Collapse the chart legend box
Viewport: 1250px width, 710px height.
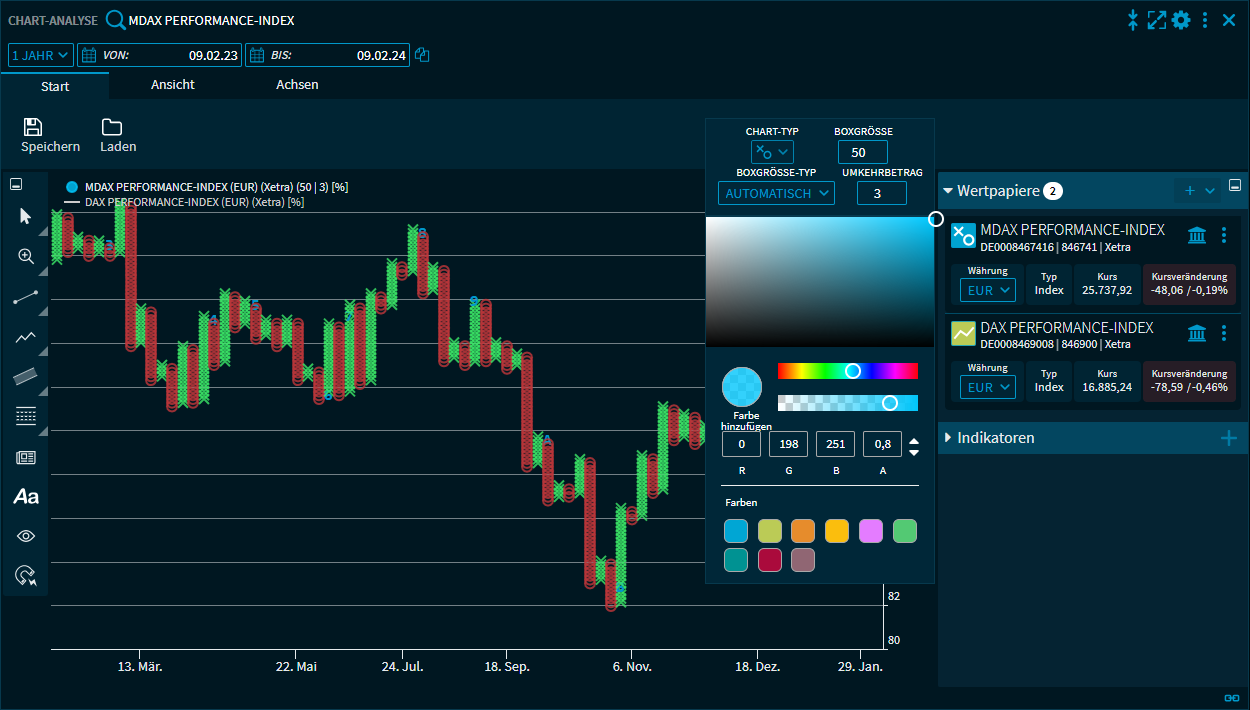[16, 184]
